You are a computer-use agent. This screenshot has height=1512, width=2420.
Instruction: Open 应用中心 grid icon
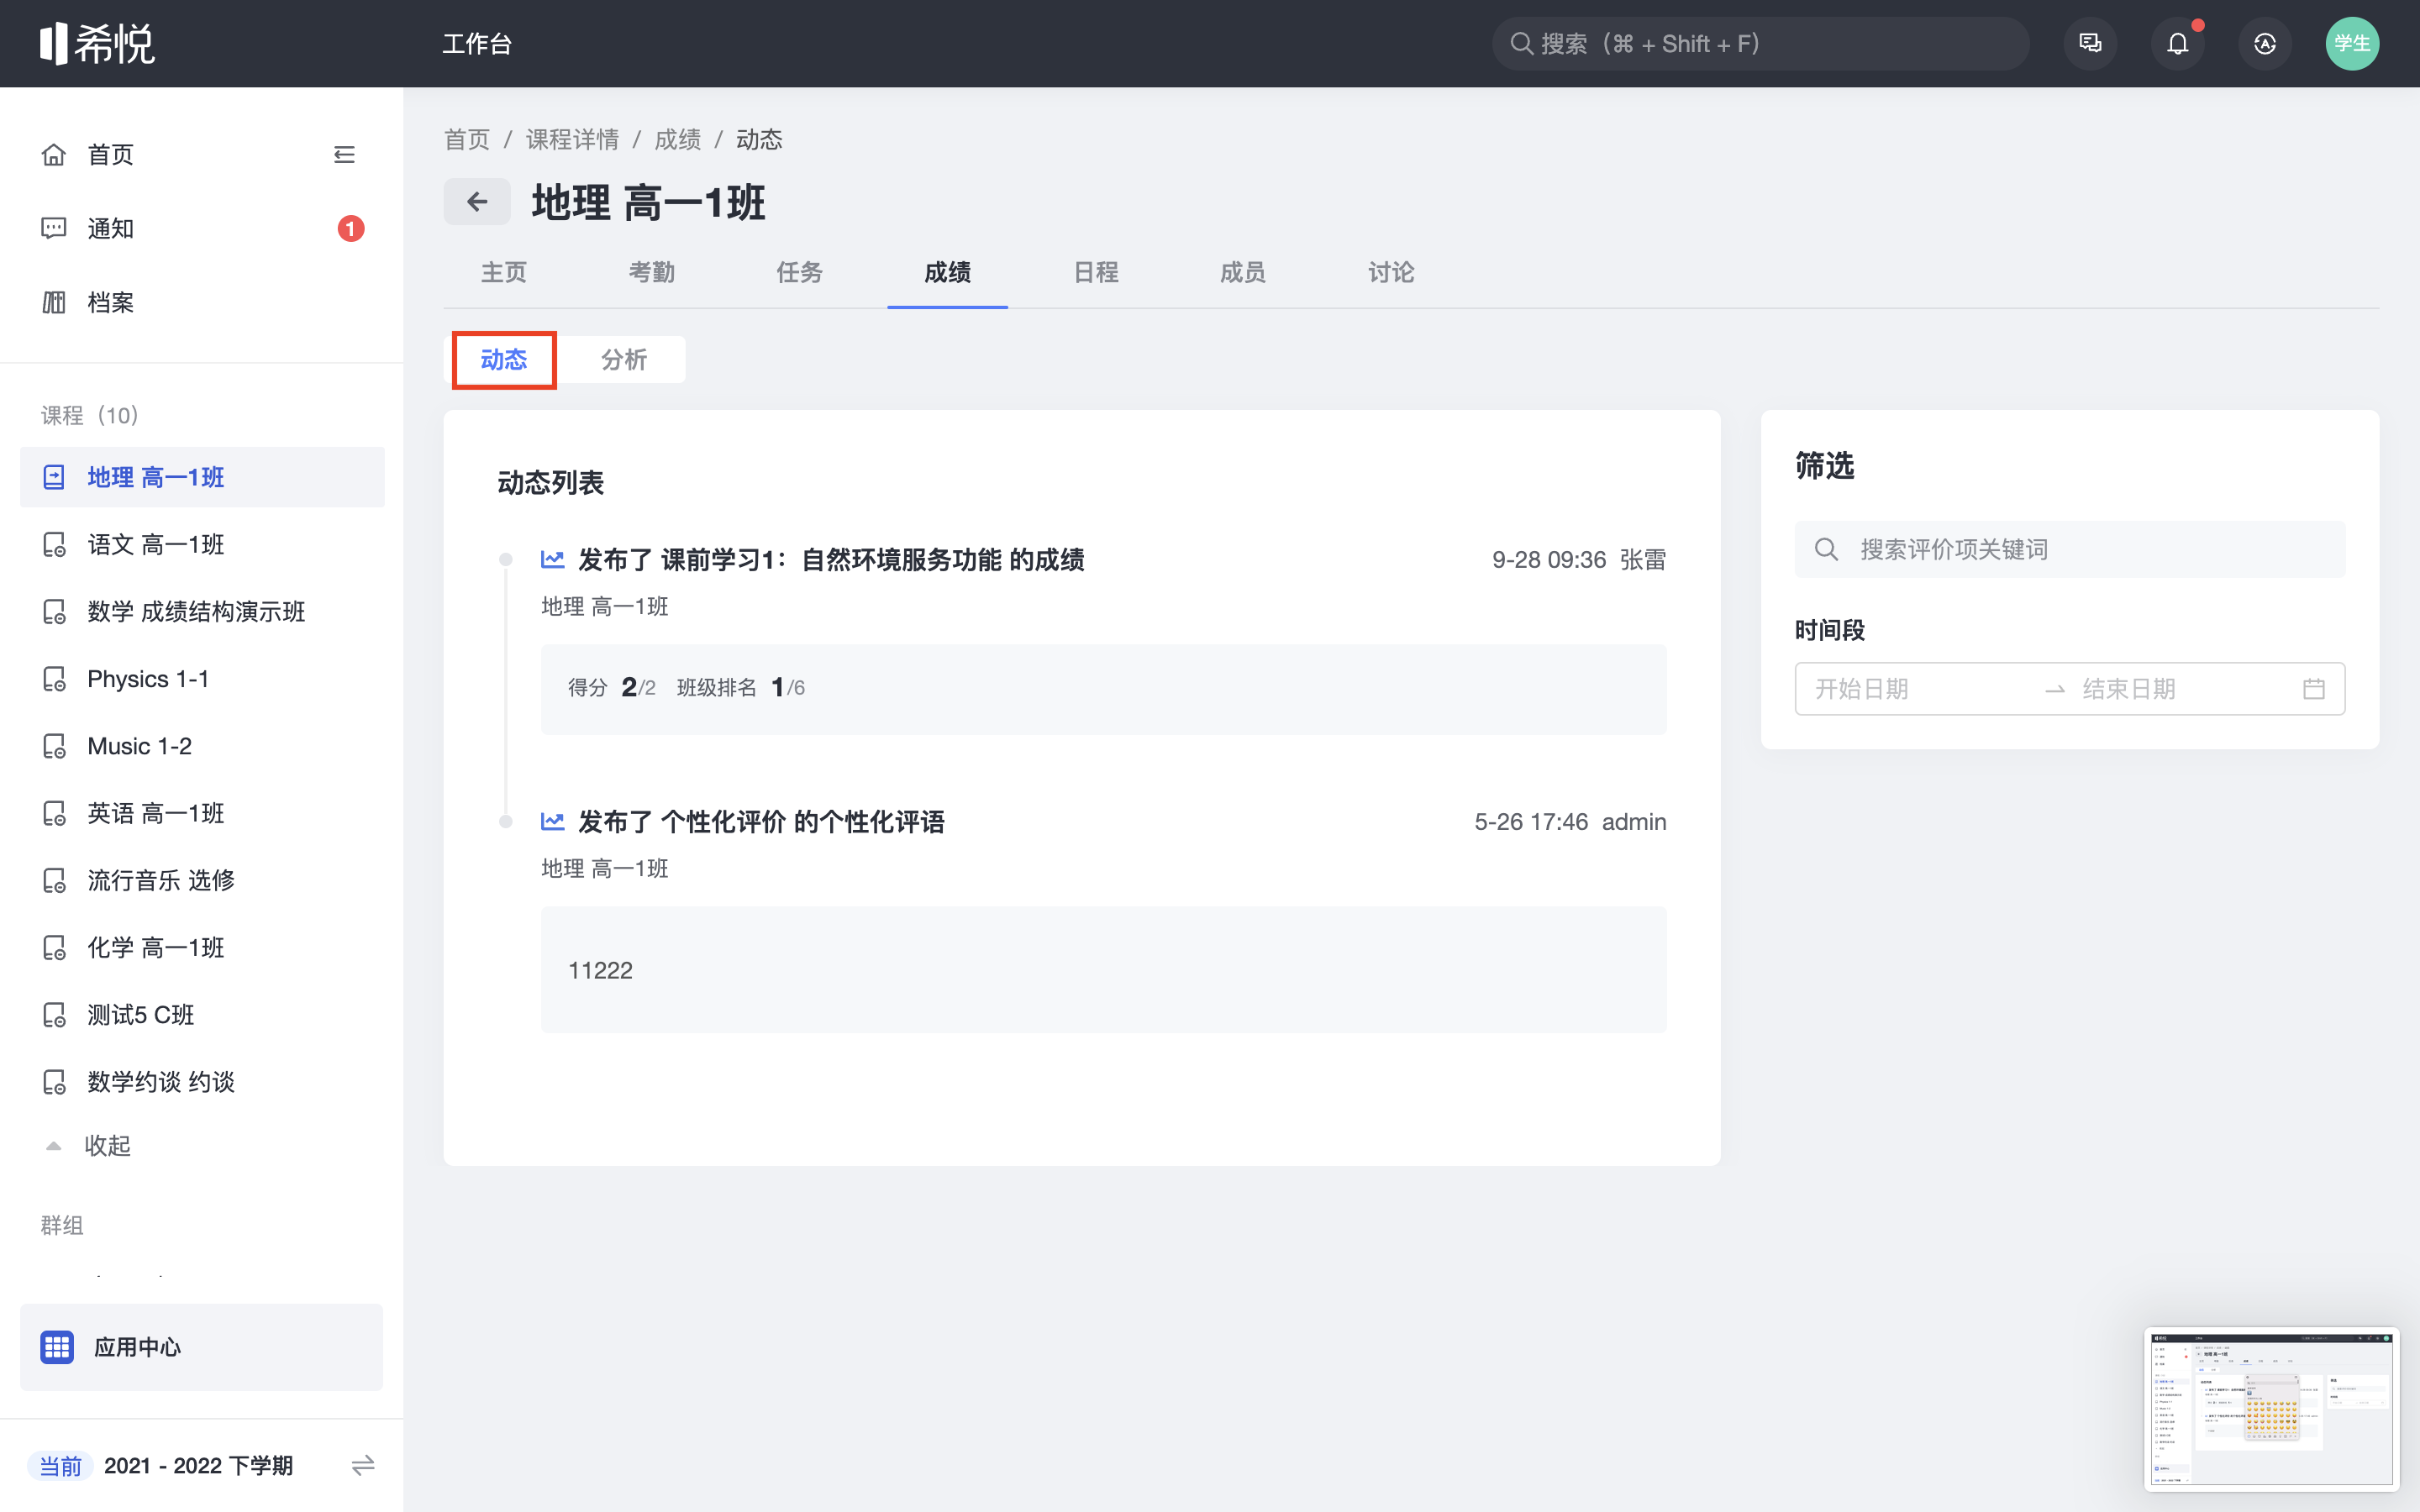click(x=57, y=1347)
